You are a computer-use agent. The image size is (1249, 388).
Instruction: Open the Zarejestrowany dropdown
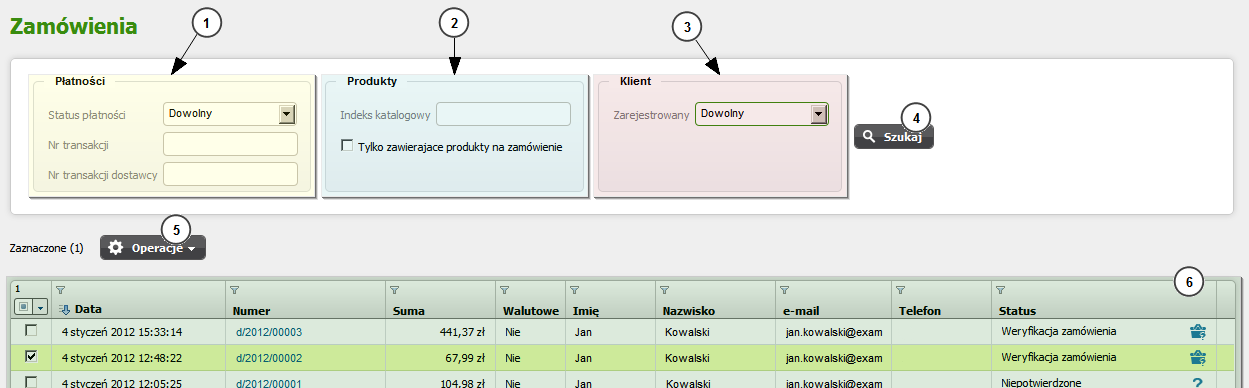click(819, 114)
